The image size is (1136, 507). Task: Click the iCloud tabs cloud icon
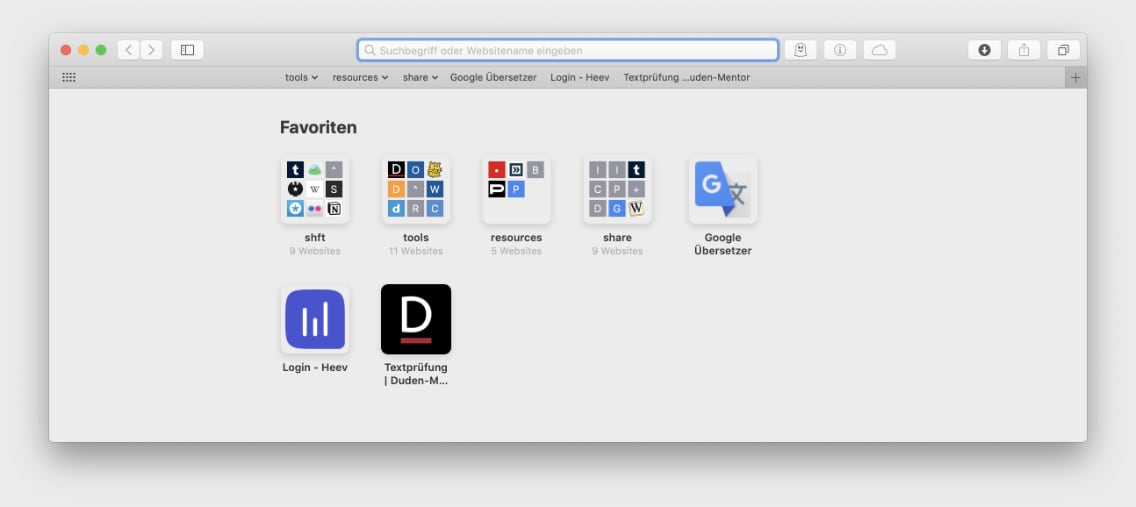click(880, 50)
